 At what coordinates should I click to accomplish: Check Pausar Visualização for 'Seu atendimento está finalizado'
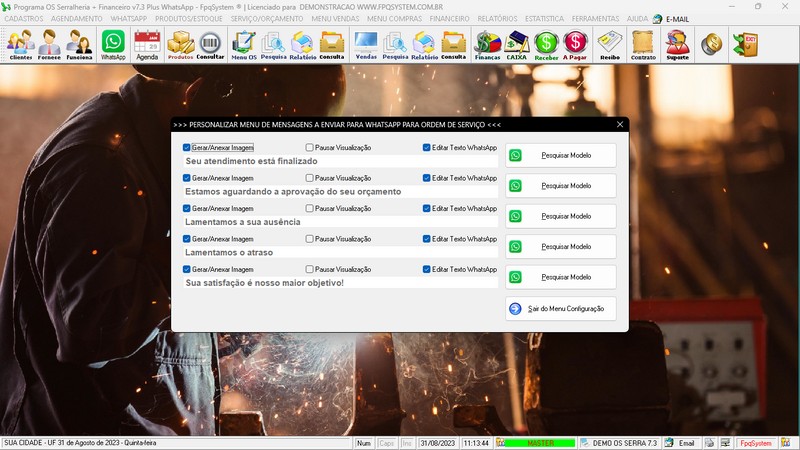coord(309,147)
